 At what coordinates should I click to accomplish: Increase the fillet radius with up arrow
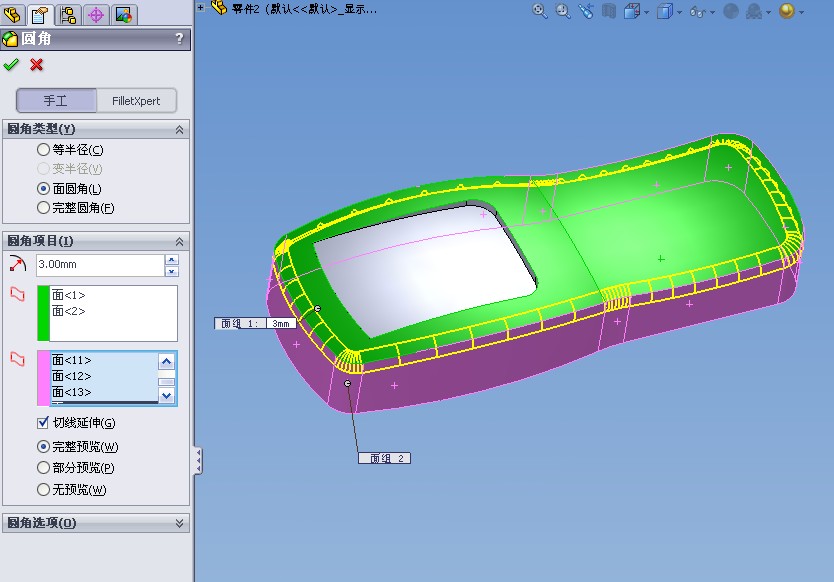[171, 260]
